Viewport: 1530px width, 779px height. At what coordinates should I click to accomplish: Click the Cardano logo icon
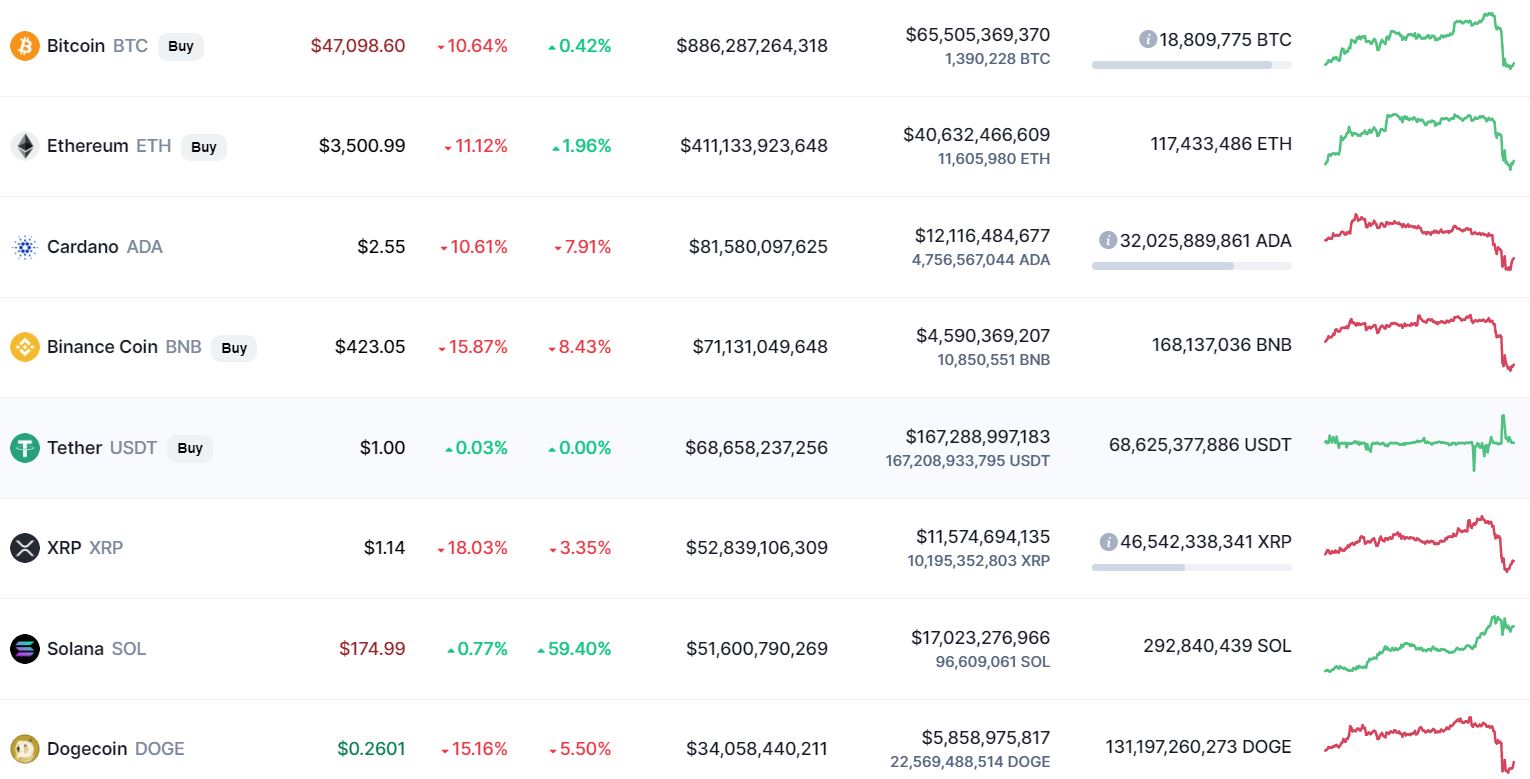pyautogui.click(x=25, y=247)
